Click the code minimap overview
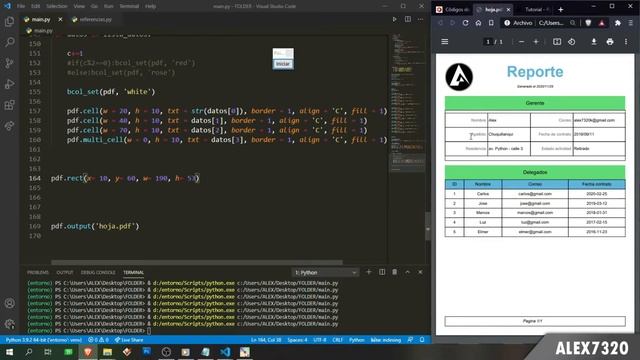 [x=407, y=104]
